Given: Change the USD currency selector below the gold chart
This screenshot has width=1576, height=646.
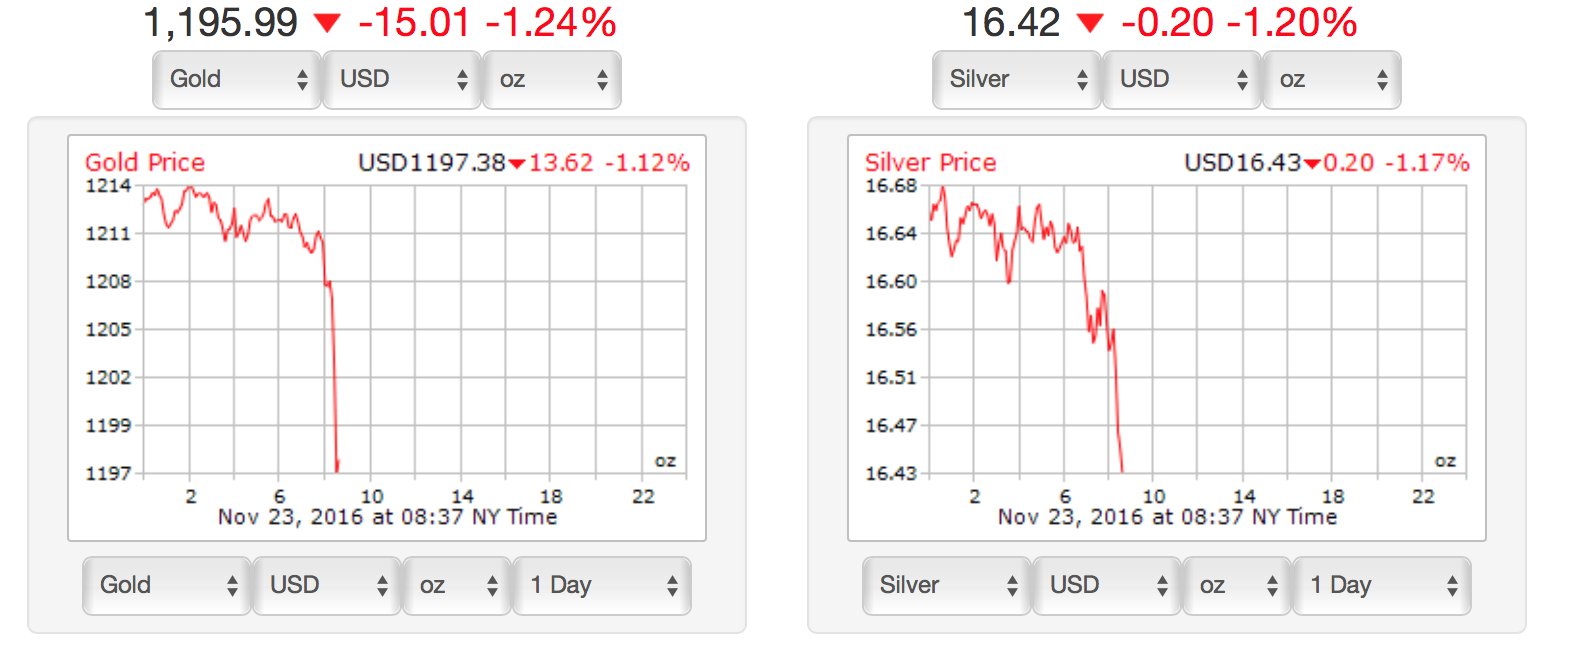Looking at the screenshot, I should [327, 586].
